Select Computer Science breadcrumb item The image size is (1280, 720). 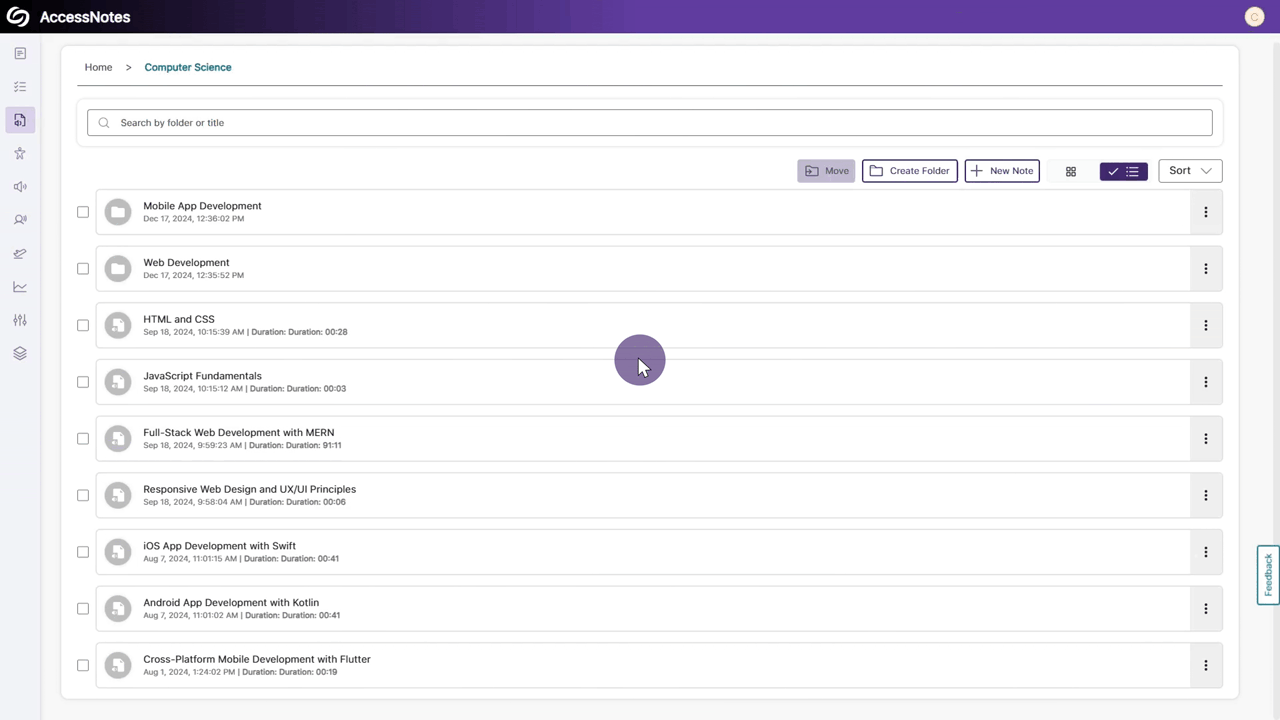pyautogui.click(x=188, y=68)
